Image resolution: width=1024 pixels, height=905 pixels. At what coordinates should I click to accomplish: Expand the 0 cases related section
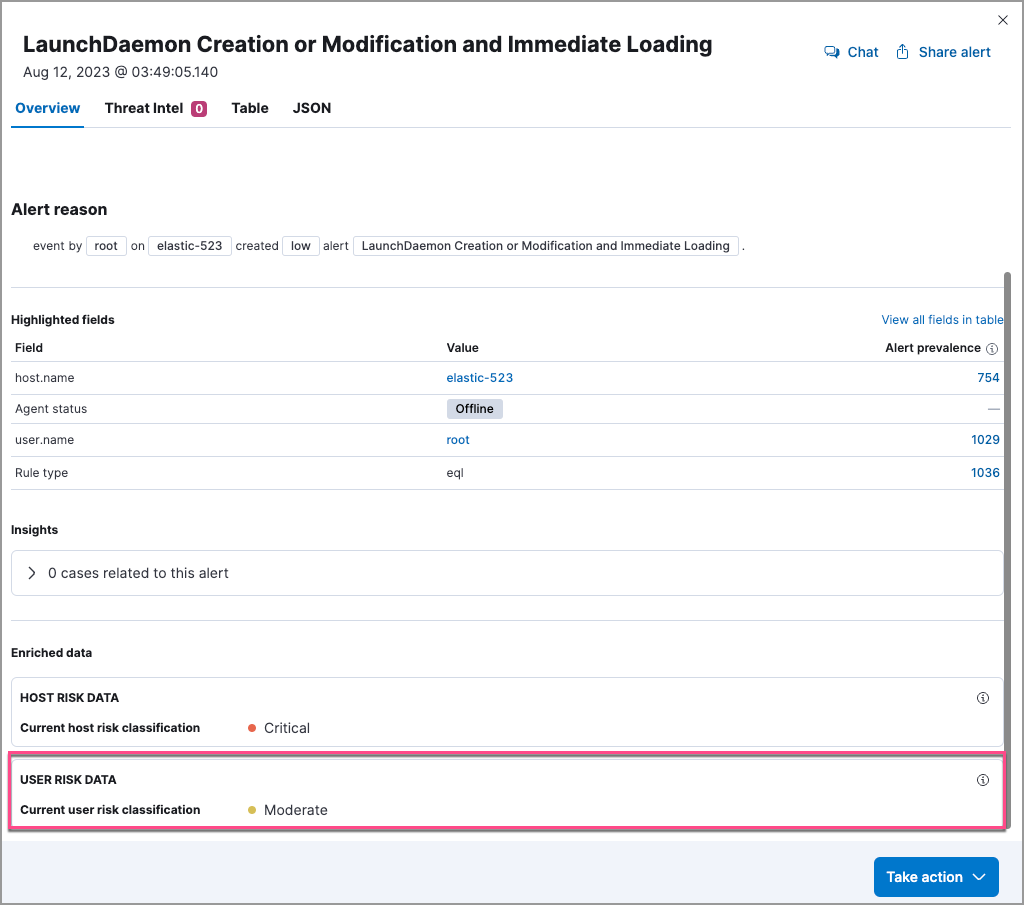pos(31,573)
